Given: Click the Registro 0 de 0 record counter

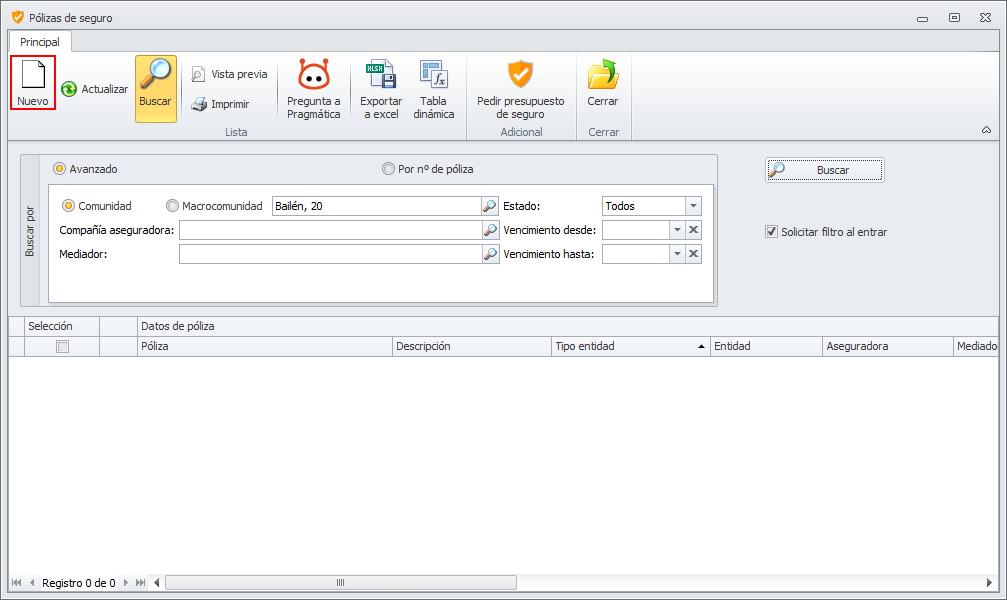Looking at the screenshot, I should 79,583.
